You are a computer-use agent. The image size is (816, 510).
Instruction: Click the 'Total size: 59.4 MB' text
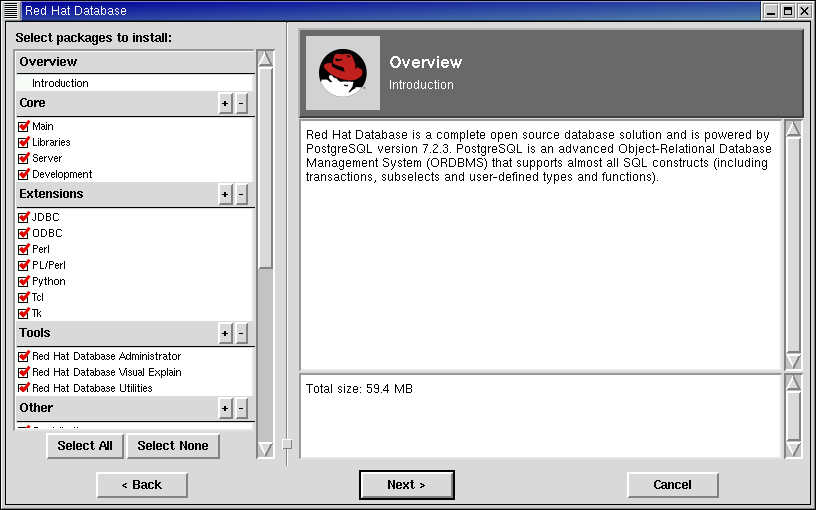(359, 389)
